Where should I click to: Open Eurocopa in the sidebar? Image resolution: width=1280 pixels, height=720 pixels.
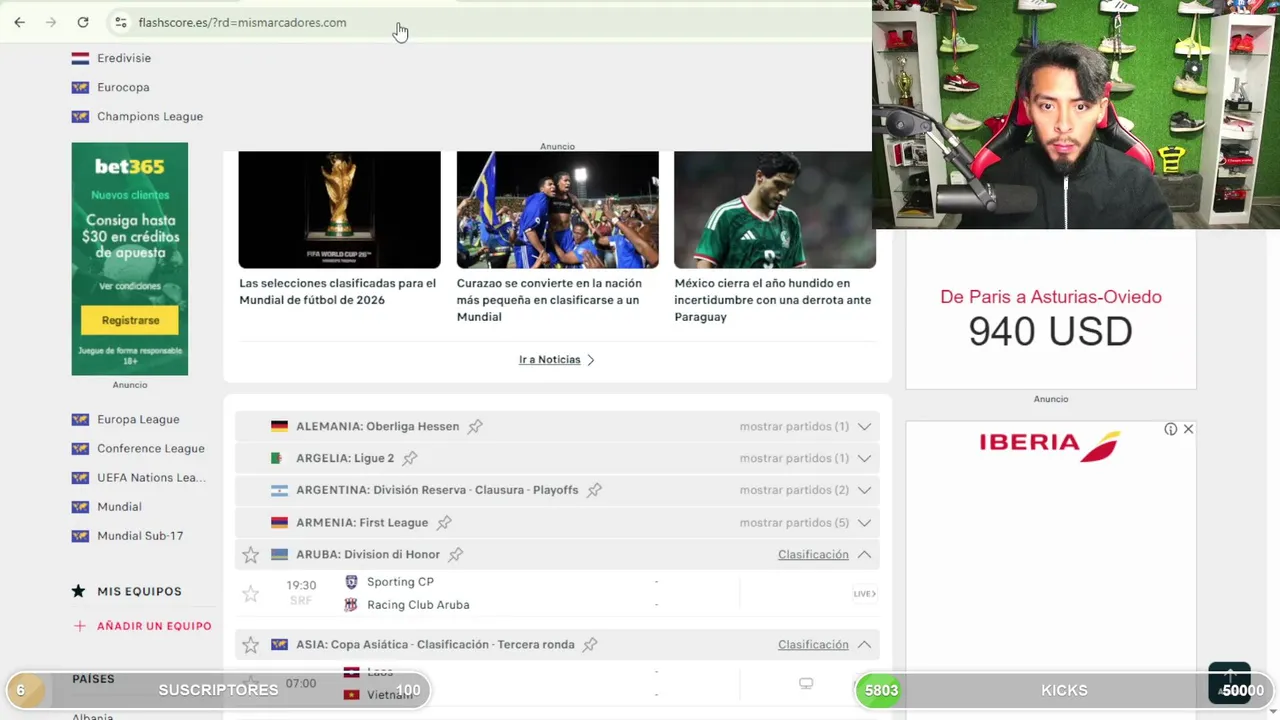[123, 87]
